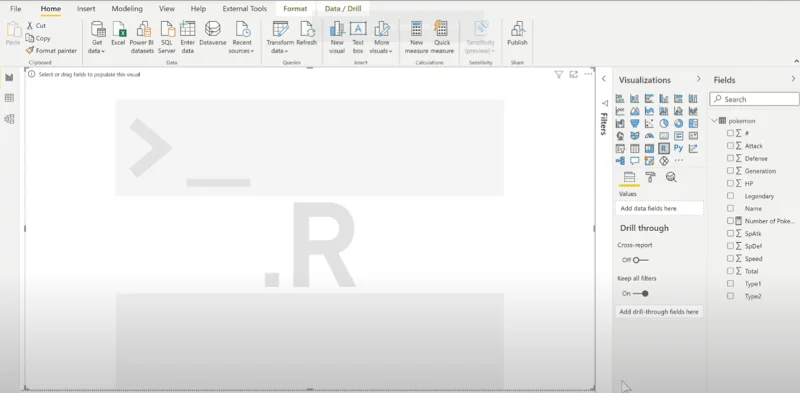Tick the HP field checkbox
The image size is (800, 393).
tap(731, 183)
